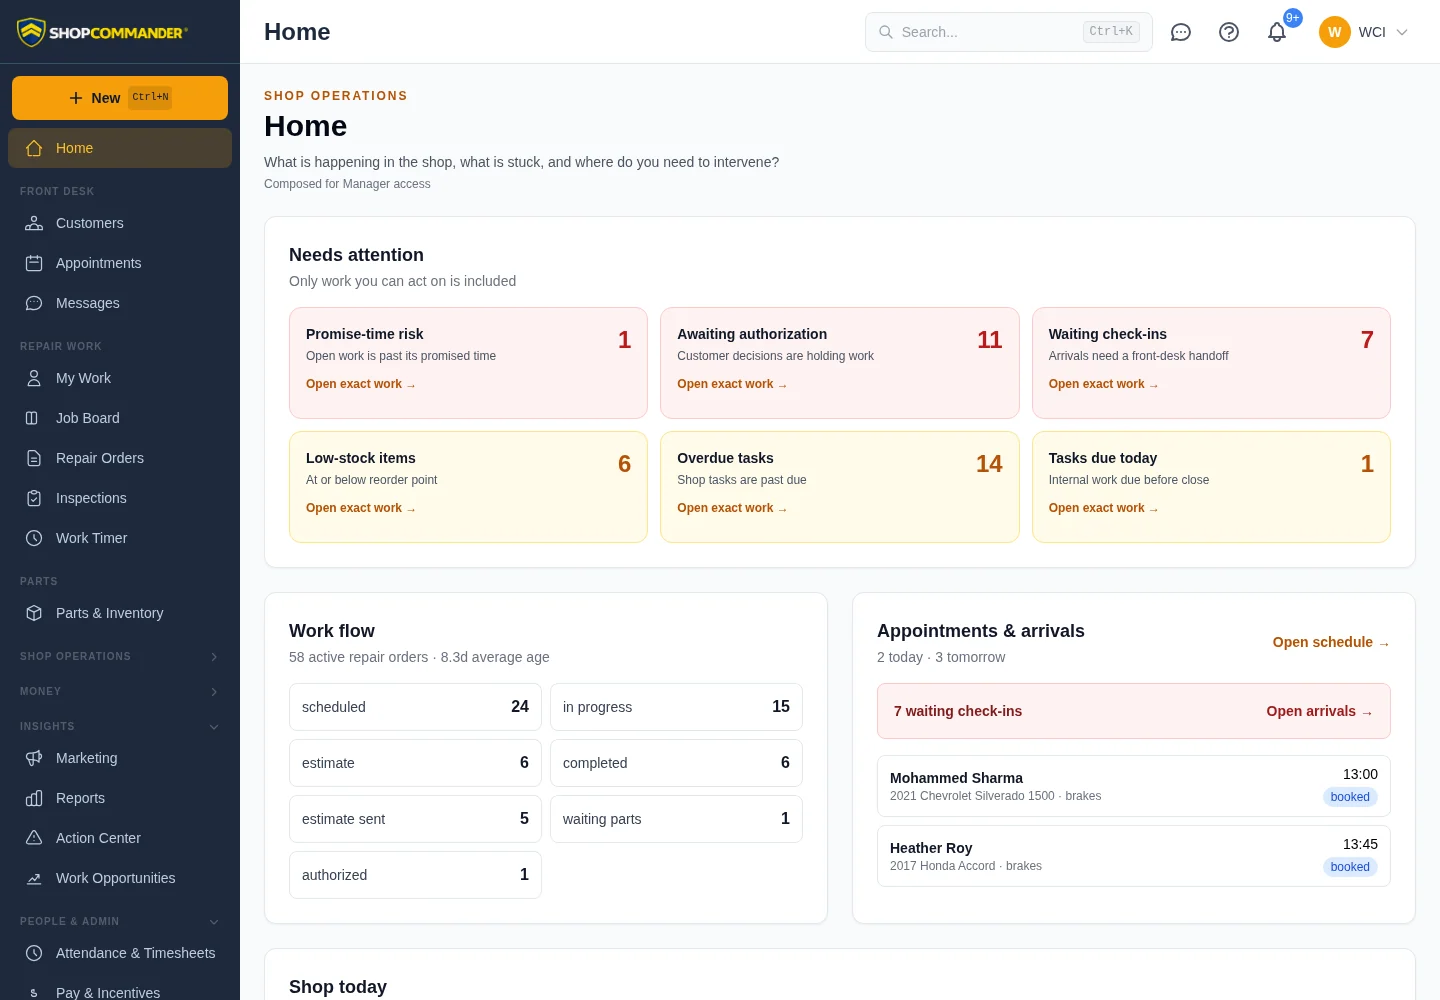The height and width of the screenshot is (1000, 1440).
Task: Open exact work for Low-stock items
Action: coord(361,508)
